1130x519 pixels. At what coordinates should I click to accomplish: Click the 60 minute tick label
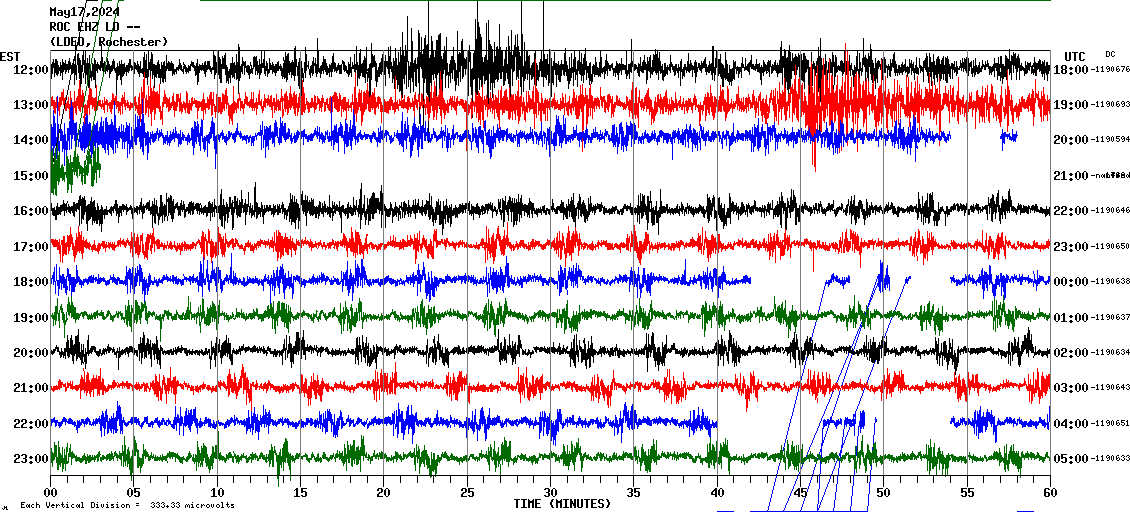(x=1049, y=493)
